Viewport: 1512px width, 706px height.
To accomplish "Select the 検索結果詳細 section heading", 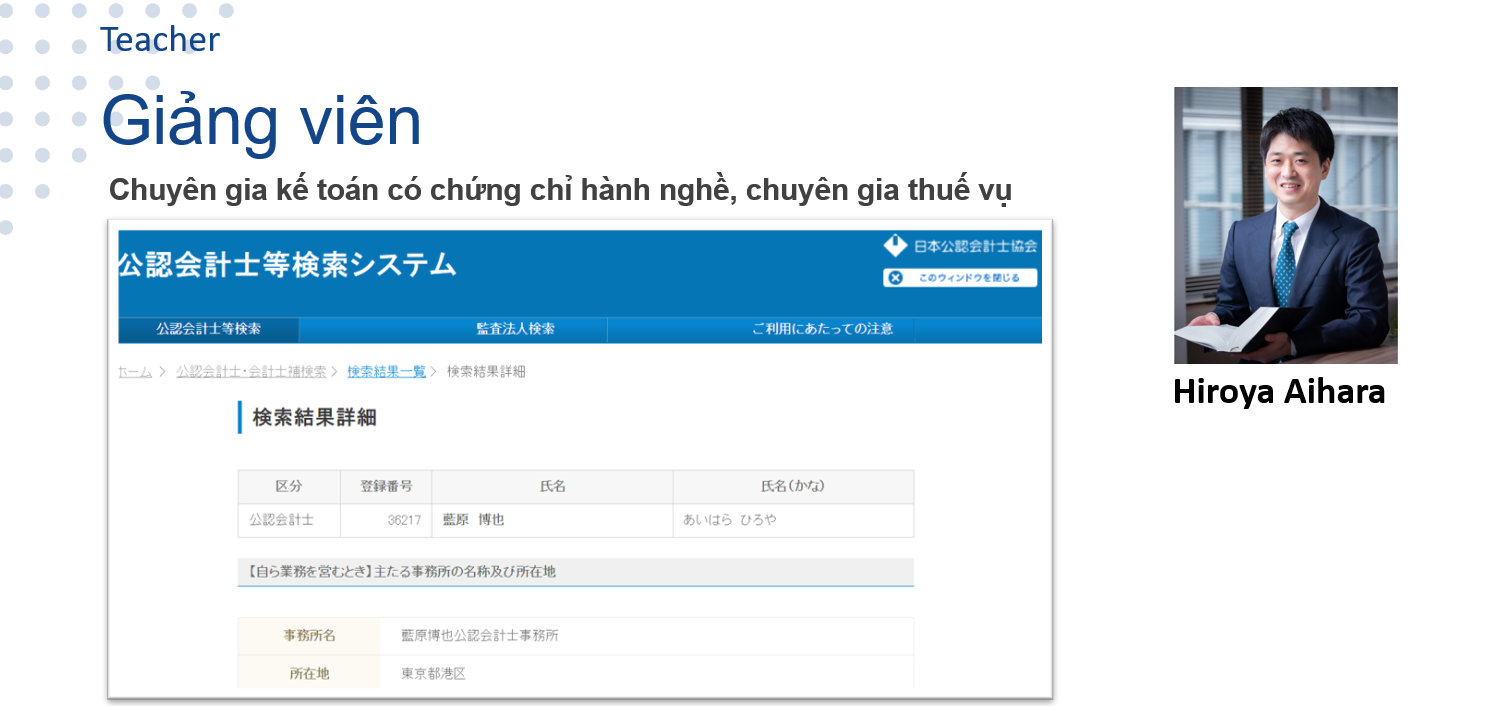I will pyautogui.click(x=314, y=418).
